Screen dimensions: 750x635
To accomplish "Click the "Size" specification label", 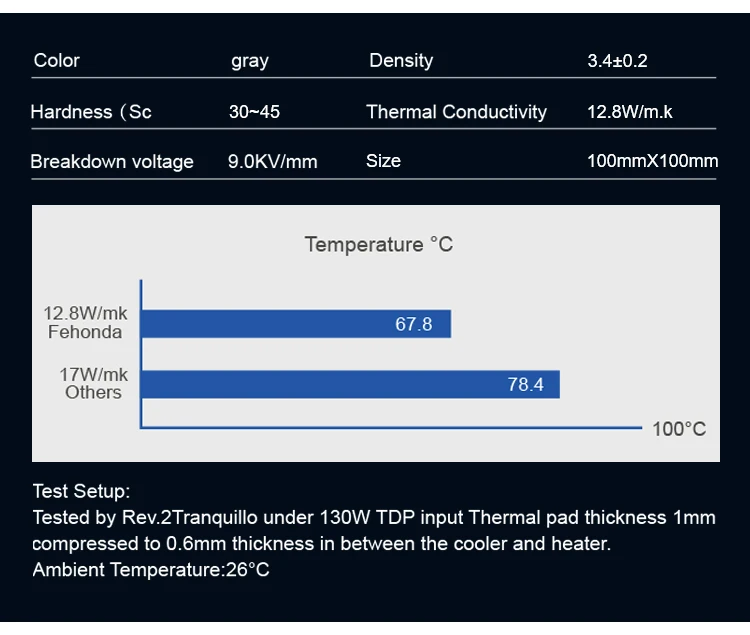I will pos(383,161).
